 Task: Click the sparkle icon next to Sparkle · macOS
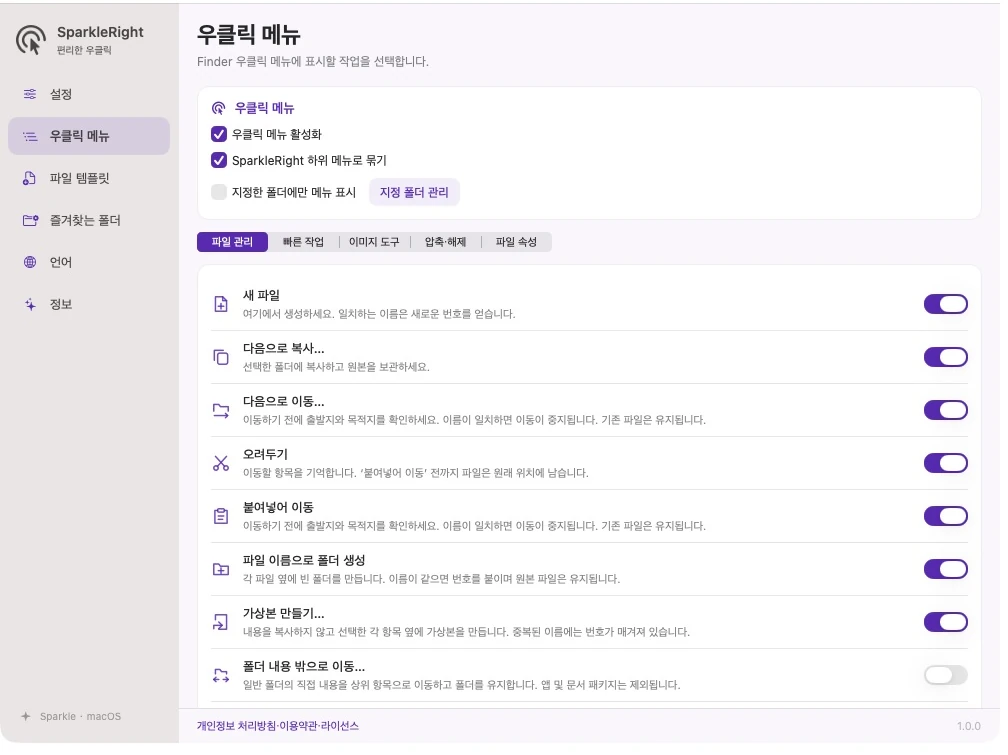26,716
